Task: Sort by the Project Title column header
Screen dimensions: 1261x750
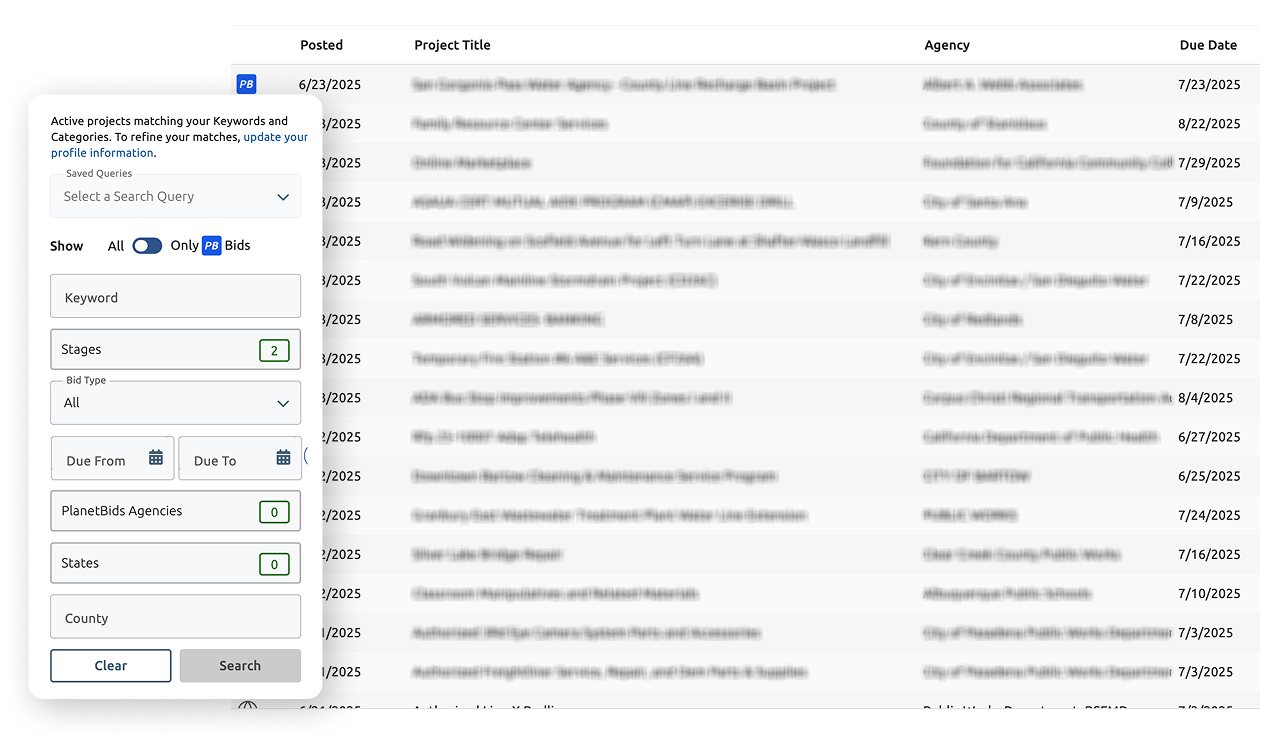Action: 452,45
